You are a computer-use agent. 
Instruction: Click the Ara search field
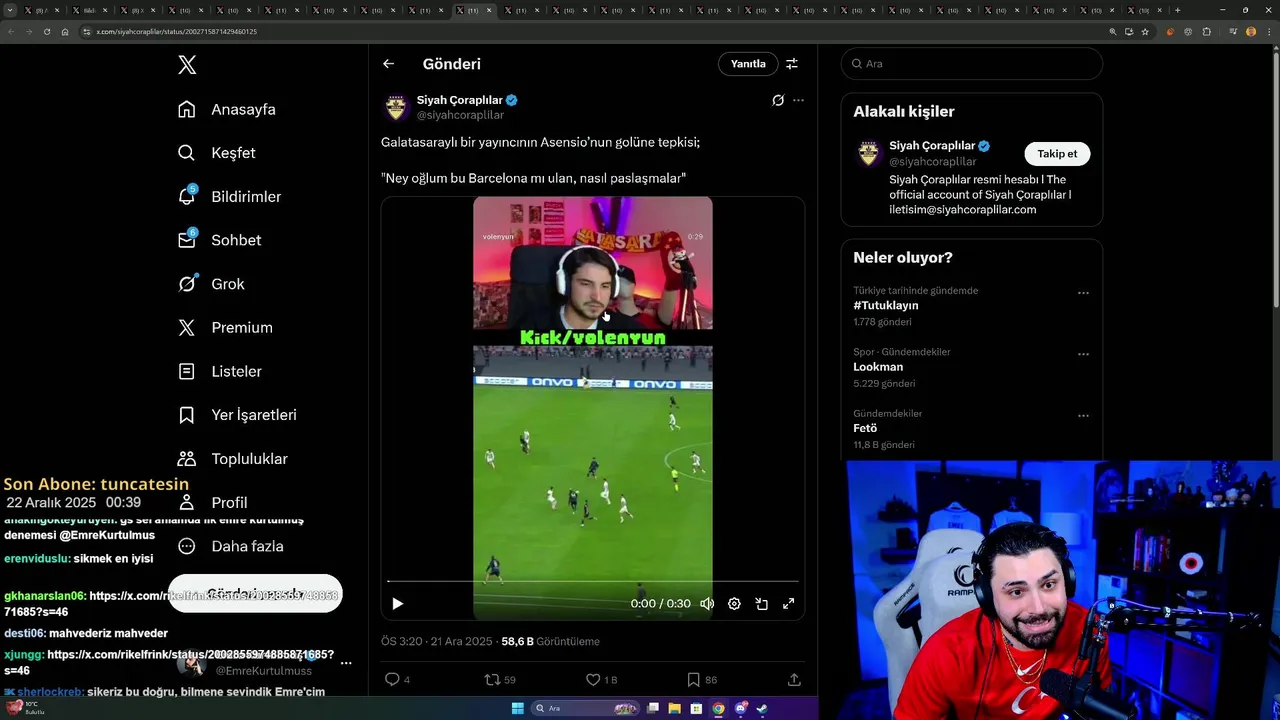971,64
